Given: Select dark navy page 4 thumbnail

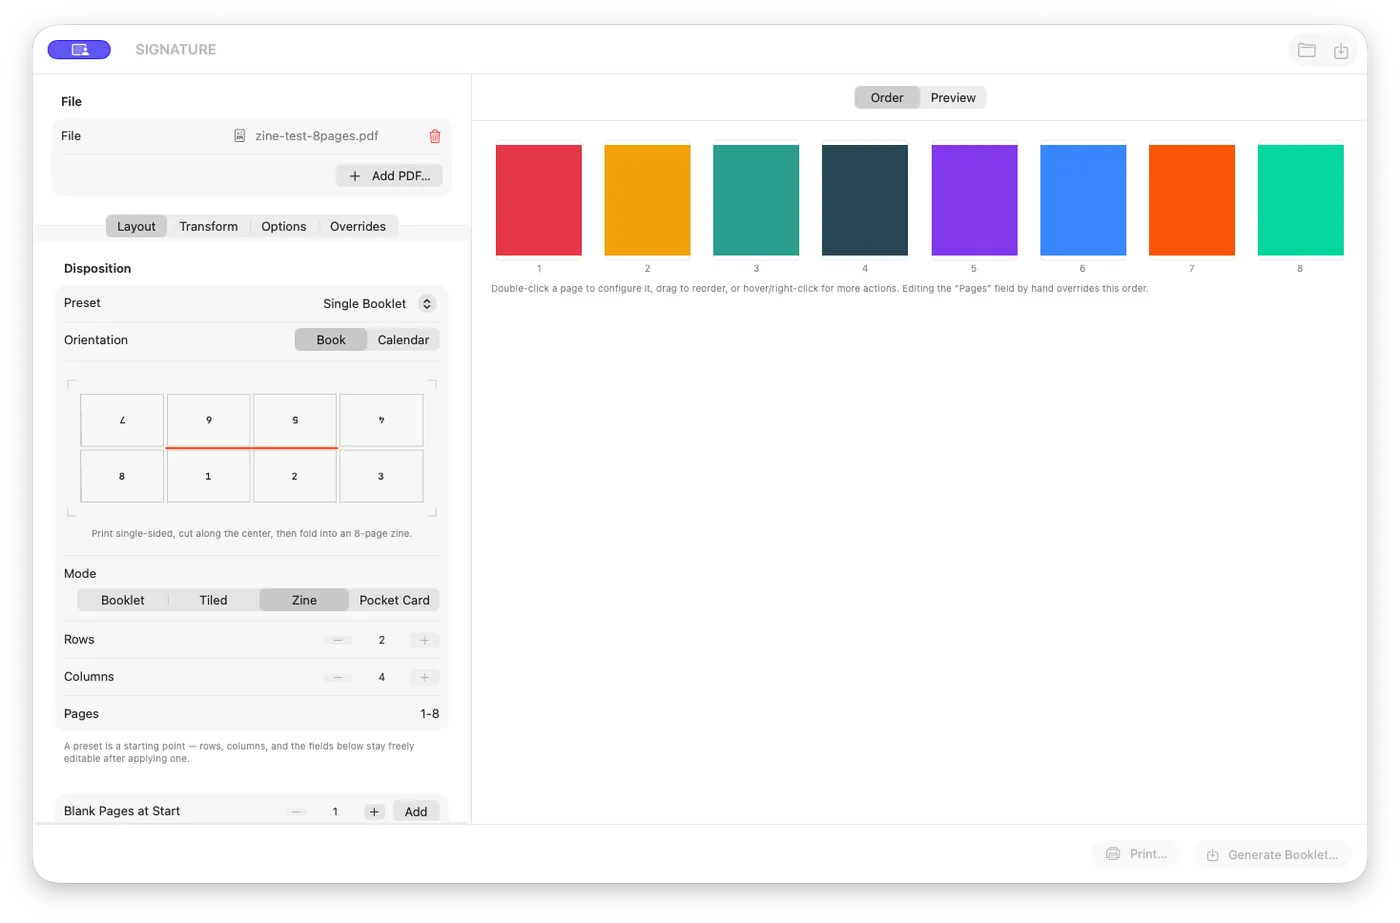Looking at the screenshot, I should tap(865, 200).
